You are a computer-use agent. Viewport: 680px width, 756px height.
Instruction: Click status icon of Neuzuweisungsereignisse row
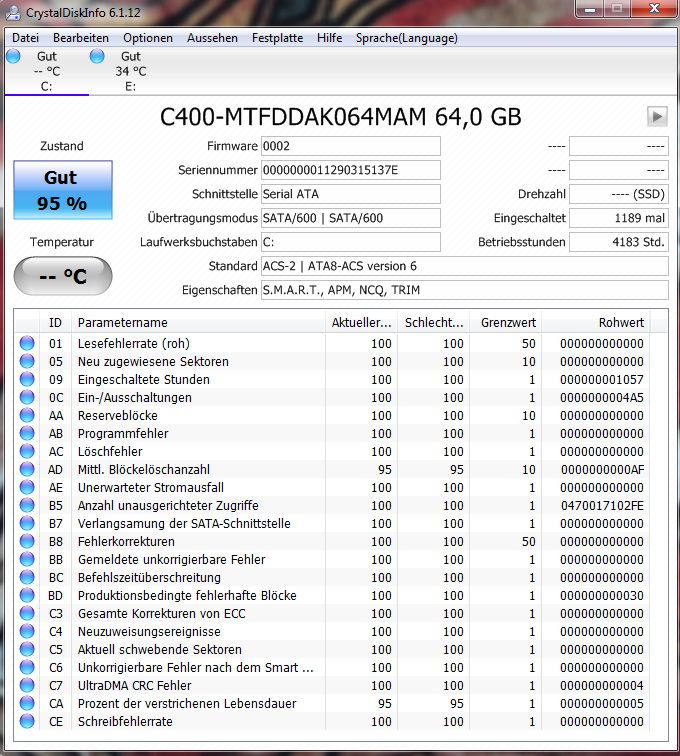pos(27,631)
